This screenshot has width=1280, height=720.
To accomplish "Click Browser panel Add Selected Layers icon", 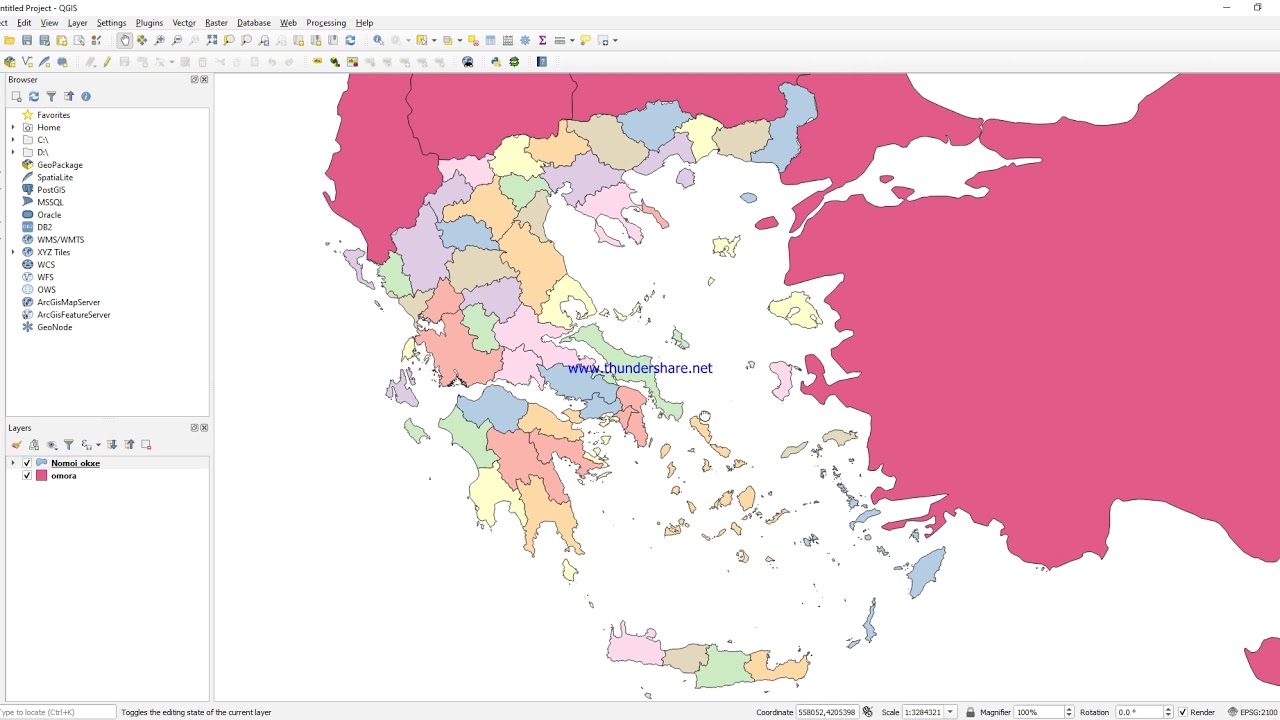I will (16, 96).
